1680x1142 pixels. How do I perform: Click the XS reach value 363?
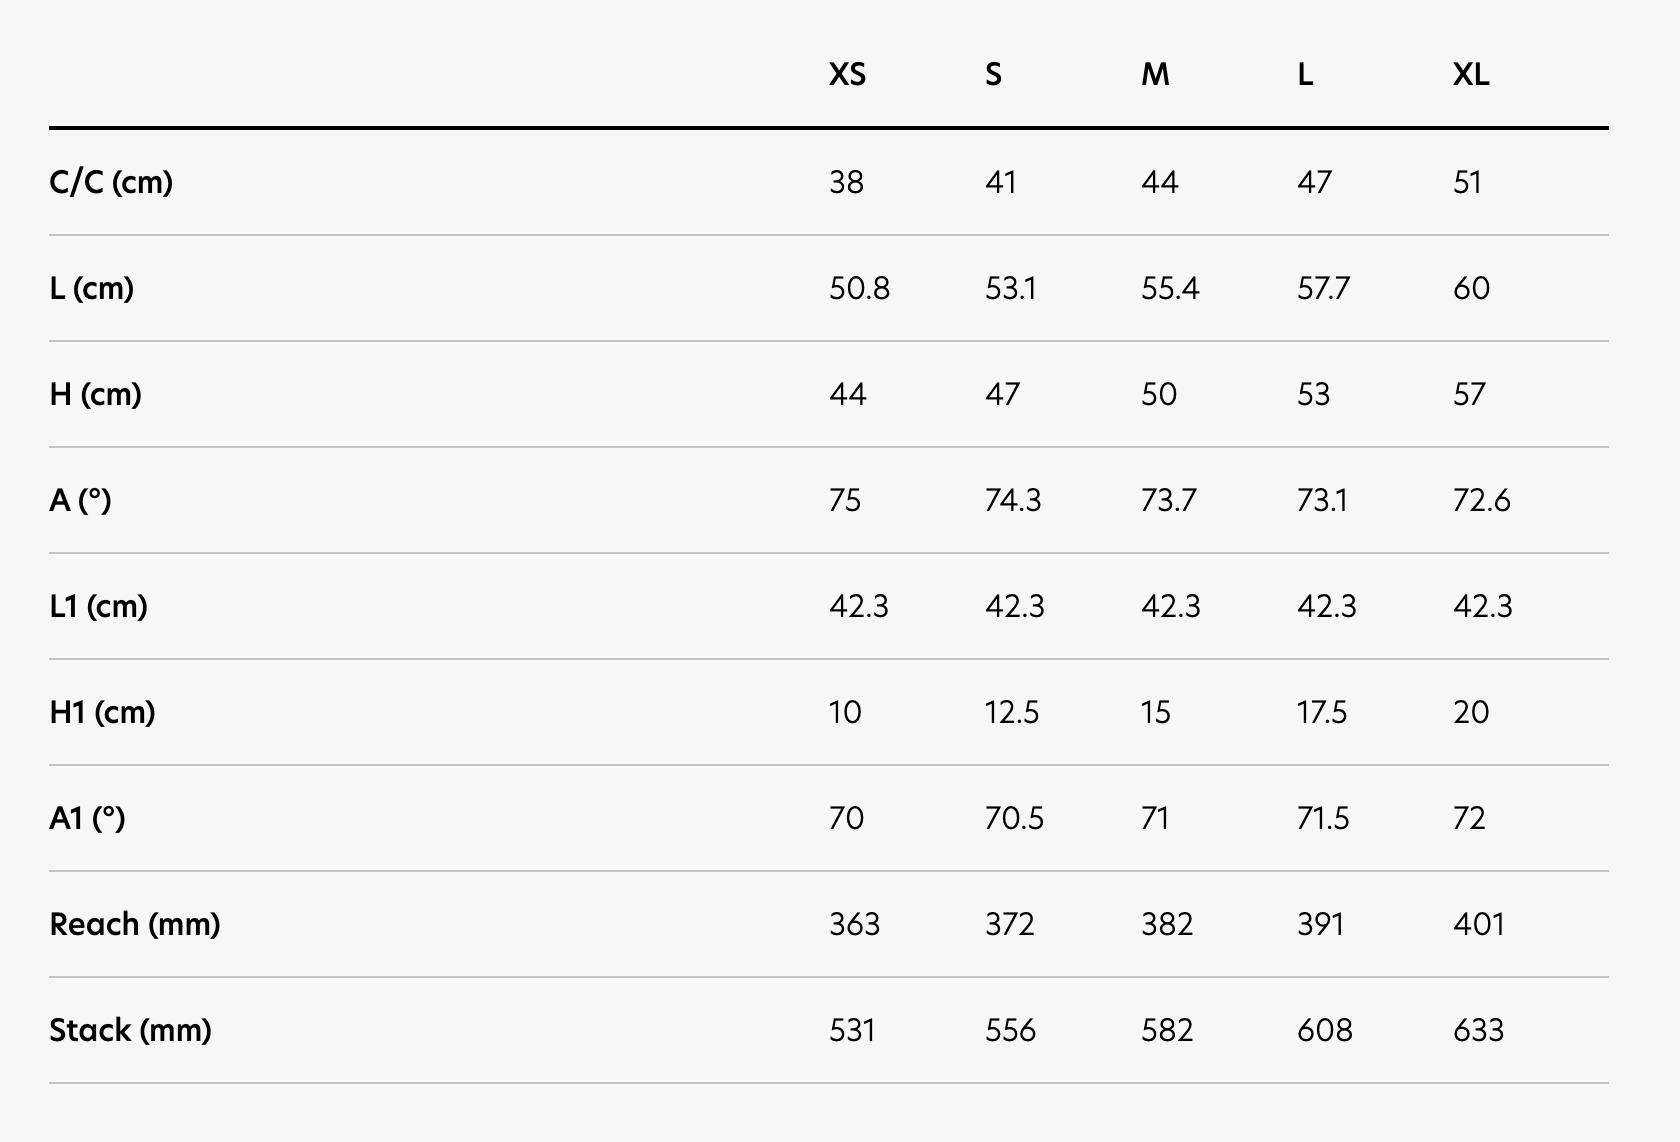[854, 924]
